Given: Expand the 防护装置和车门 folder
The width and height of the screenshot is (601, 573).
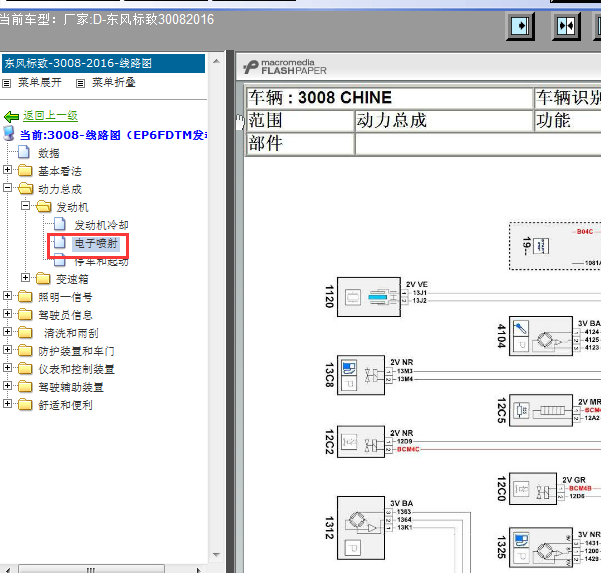Looking at the screenshot, I should 7,350.
